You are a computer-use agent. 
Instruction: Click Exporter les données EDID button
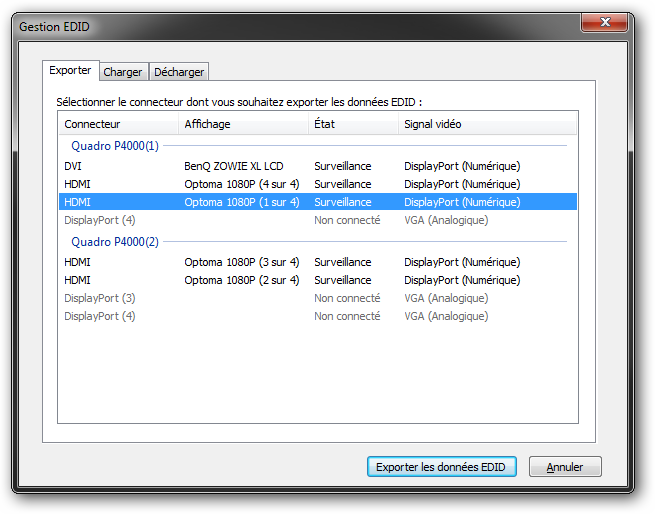(441, 467)
